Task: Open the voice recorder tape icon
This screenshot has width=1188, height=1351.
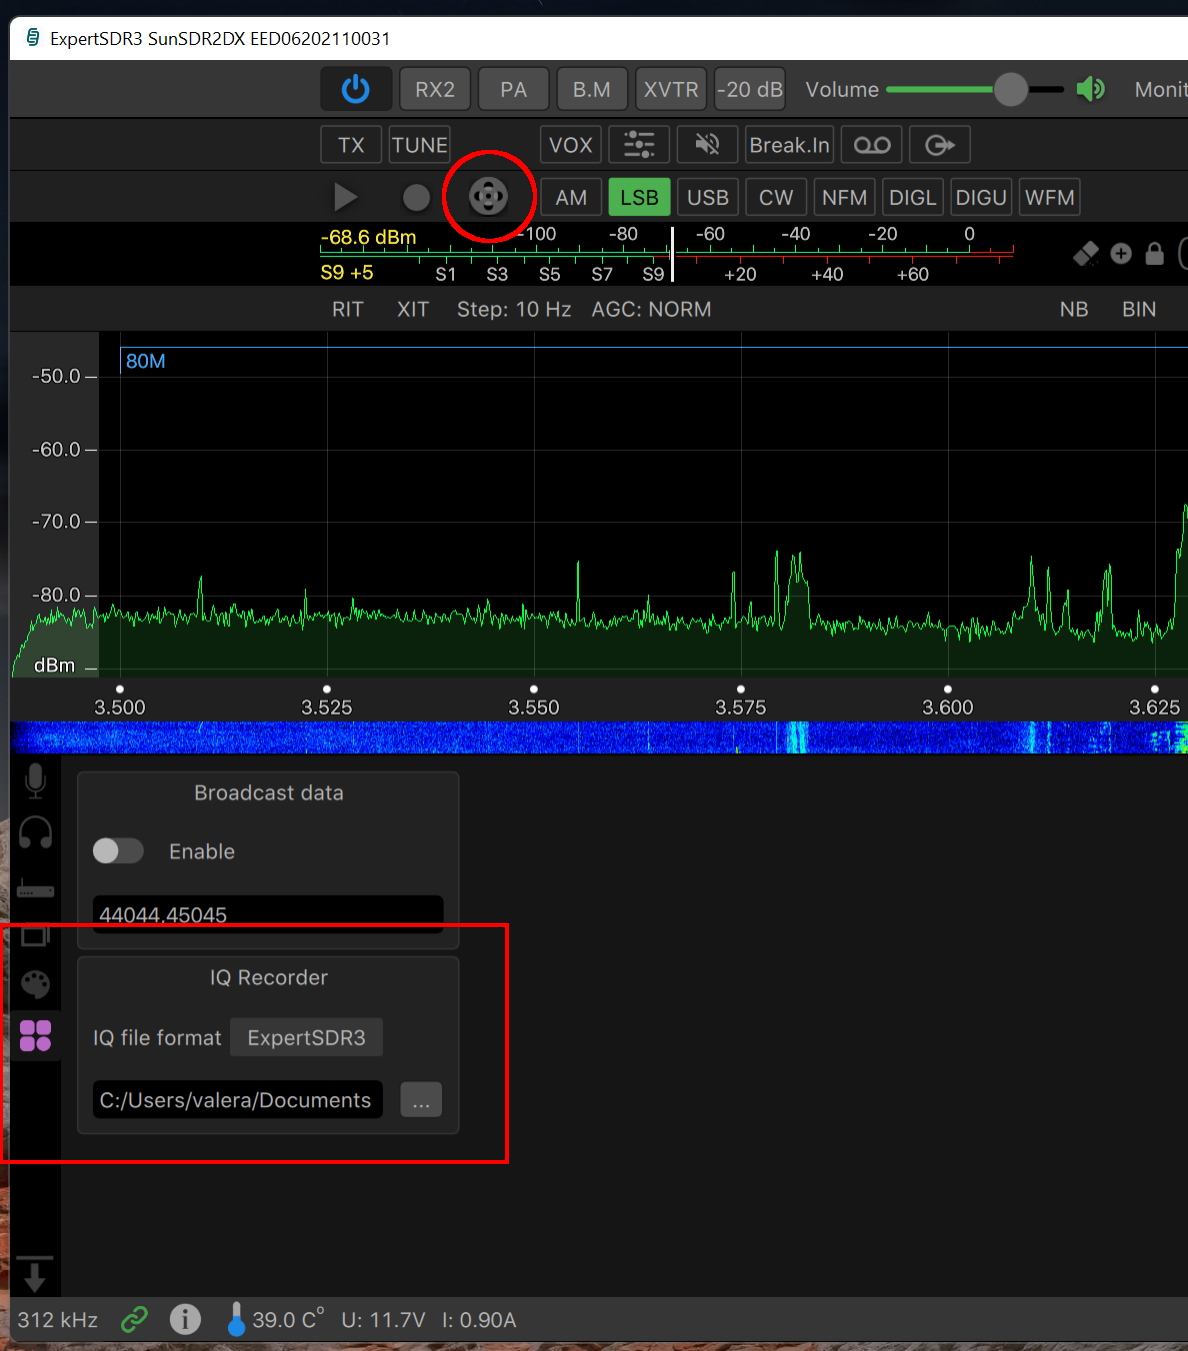Action: [x=871, y=144]
